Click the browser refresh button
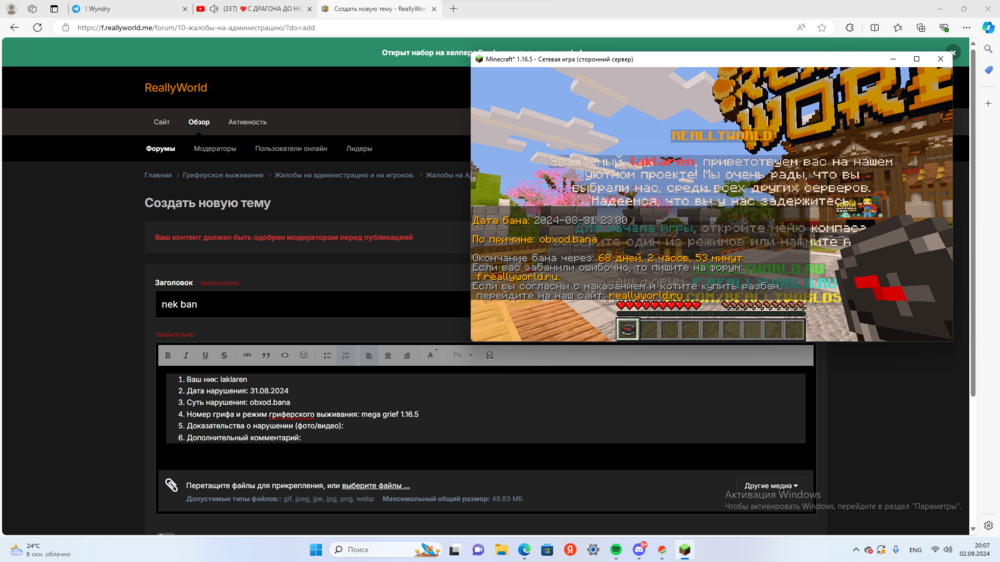The width and height of the screenshot is (1000, 562). pyautogui.click(x=38, y=27)
